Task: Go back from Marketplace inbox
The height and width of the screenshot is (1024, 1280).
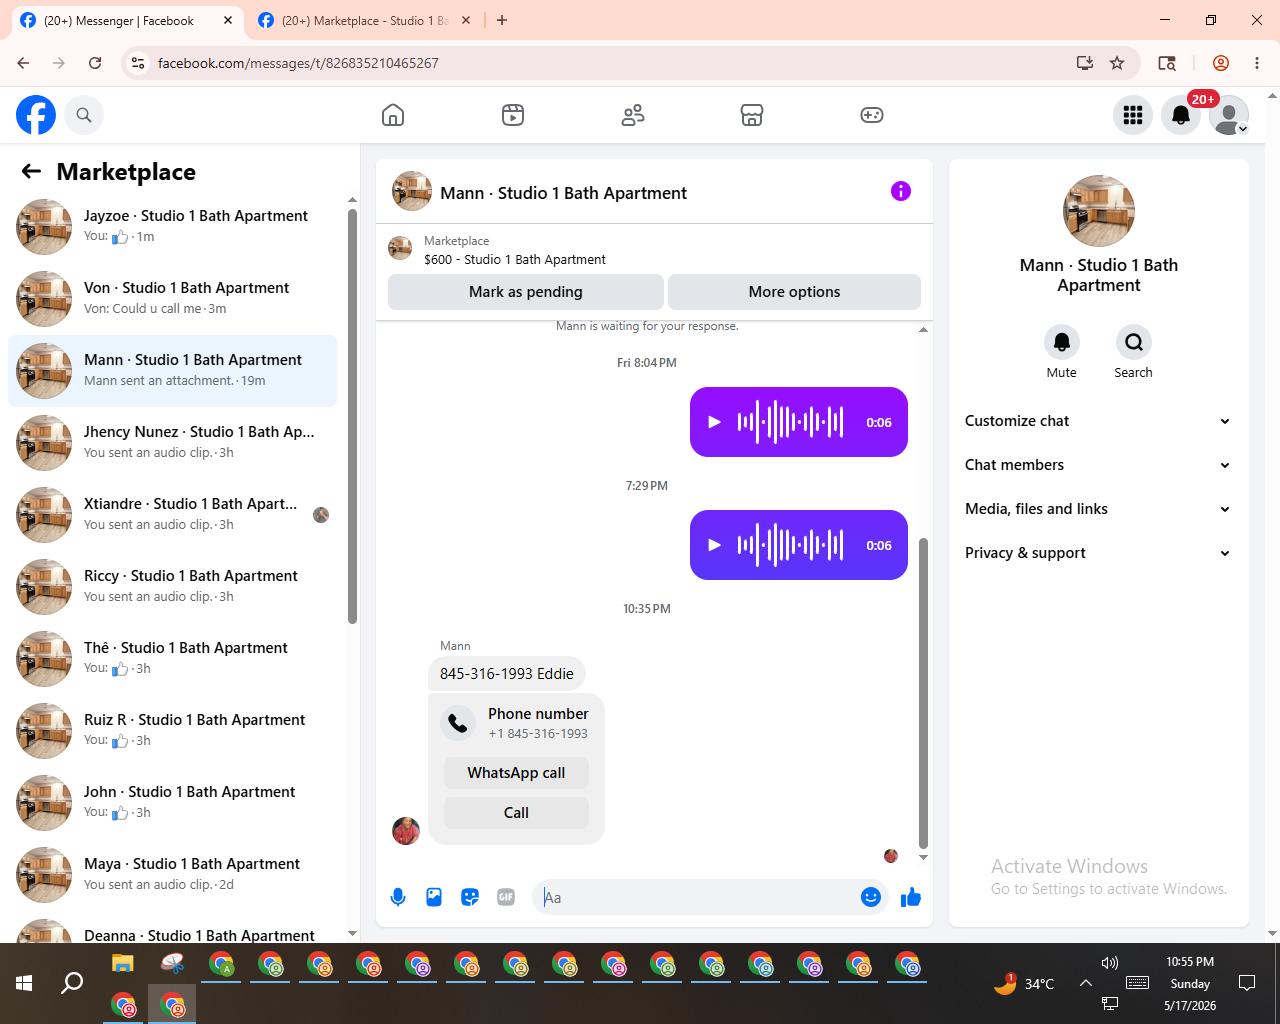Action: [x=32, y=172]
